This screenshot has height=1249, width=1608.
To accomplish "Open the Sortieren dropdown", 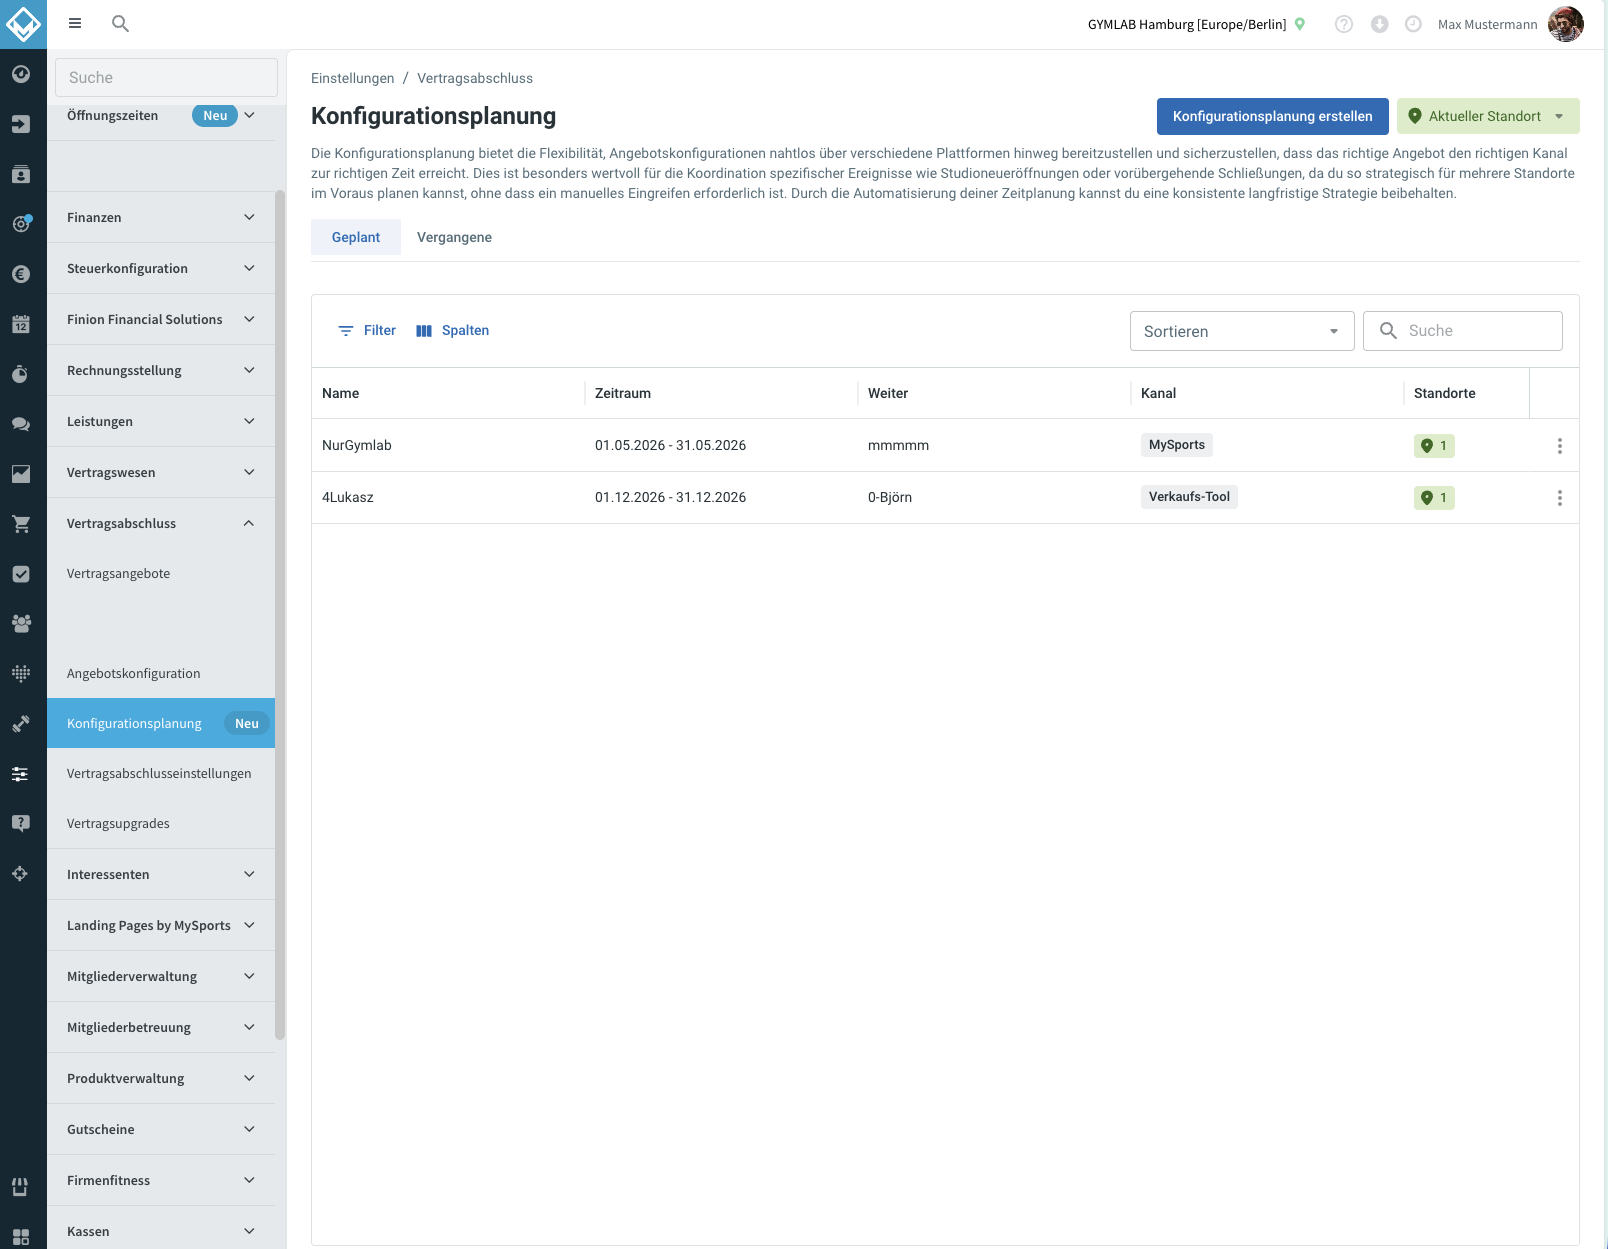I will 1242,331.
